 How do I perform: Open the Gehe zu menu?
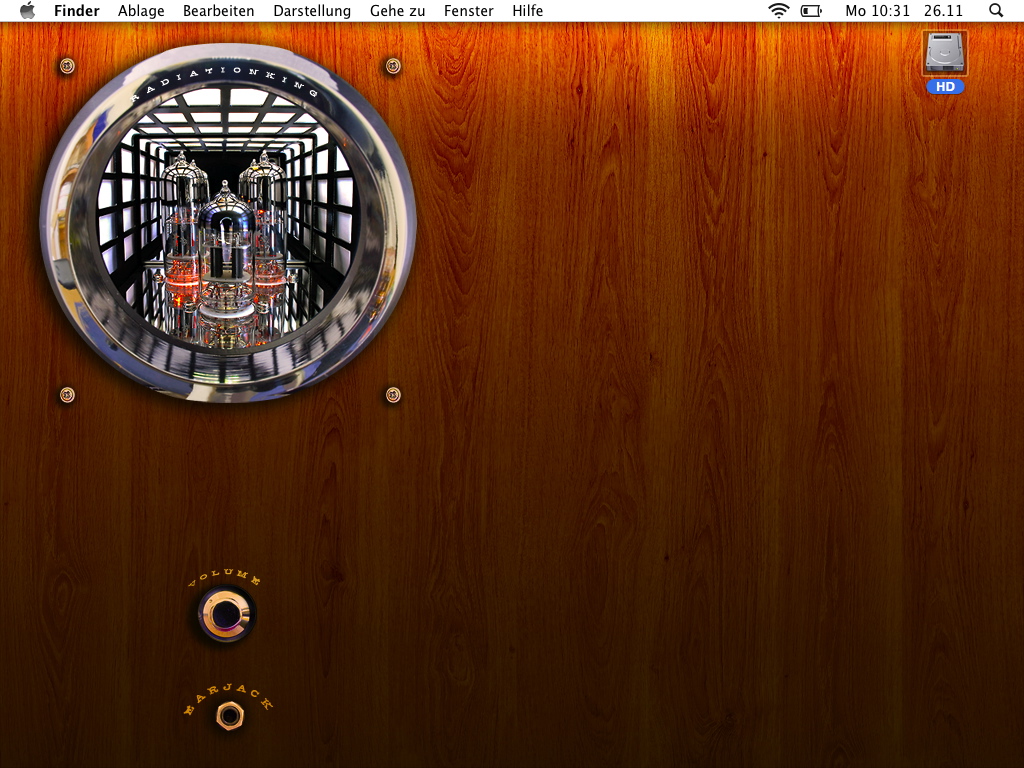[x=397, y=10]
